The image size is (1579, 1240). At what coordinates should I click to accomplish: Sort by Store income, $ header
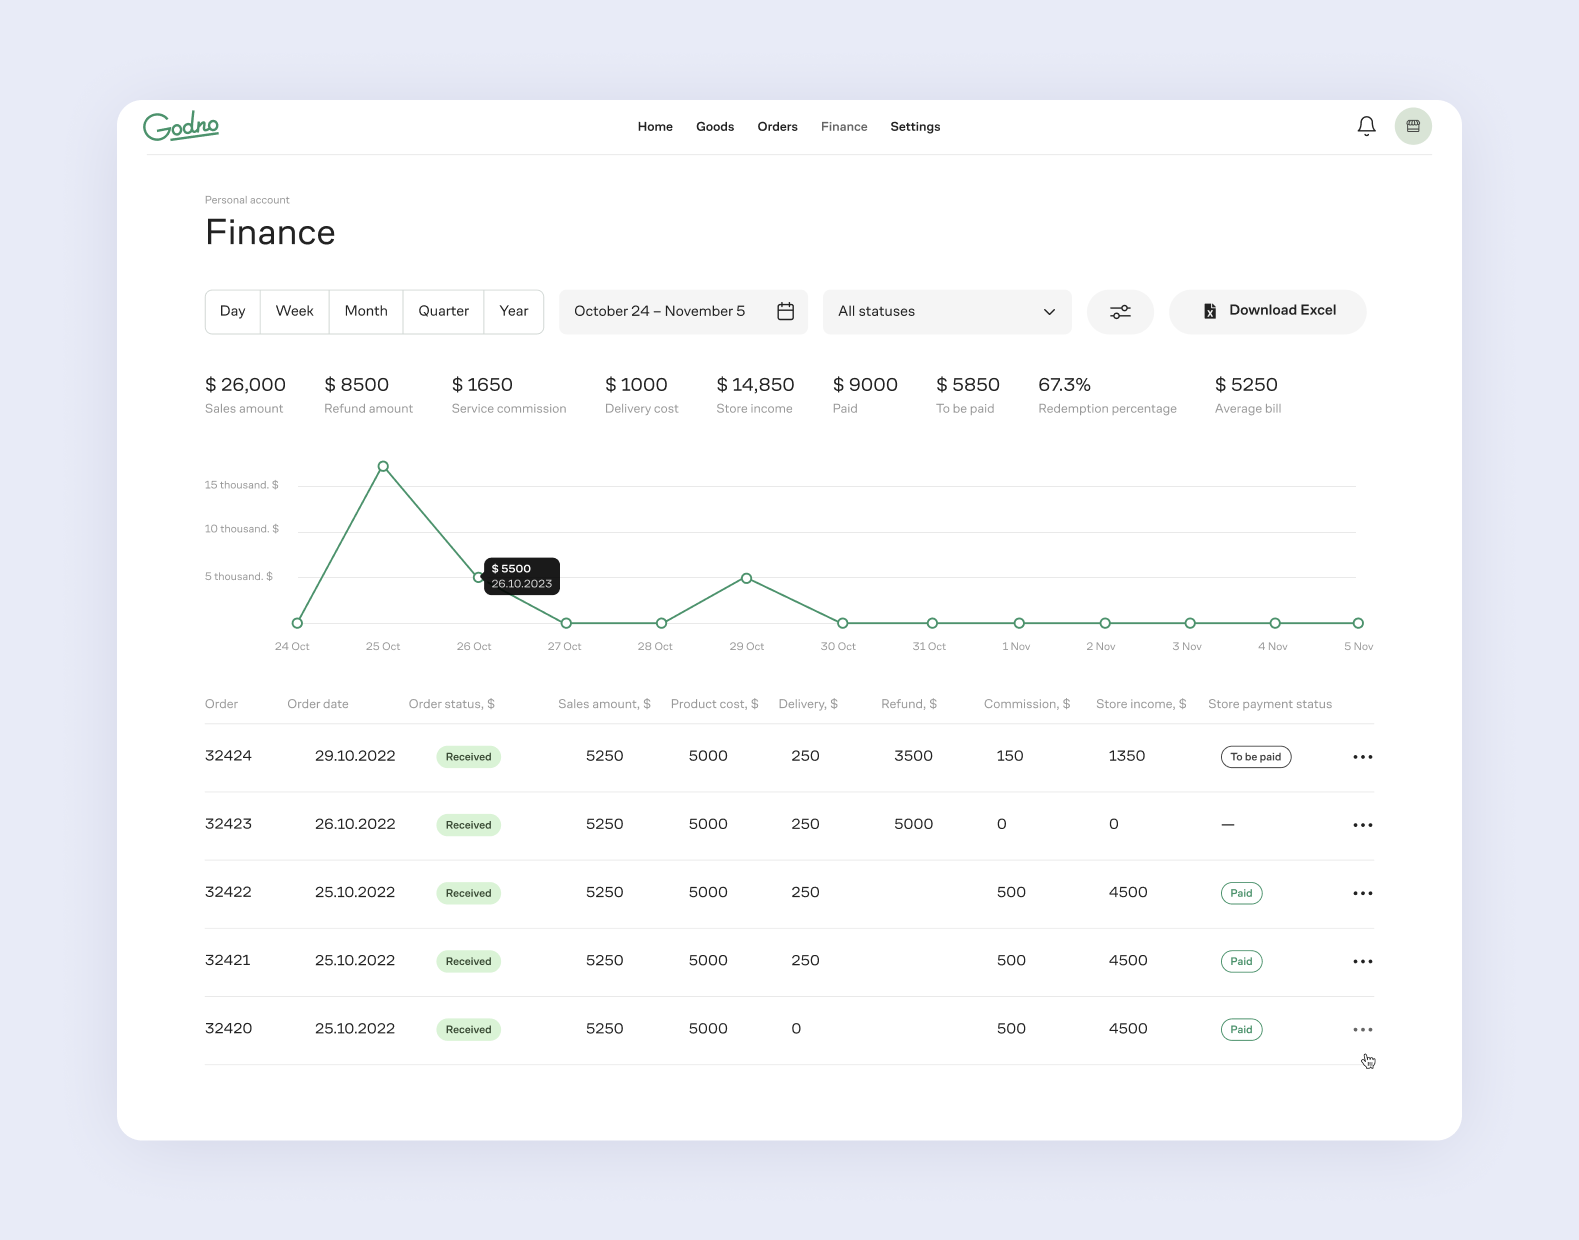coord(1141,704)
